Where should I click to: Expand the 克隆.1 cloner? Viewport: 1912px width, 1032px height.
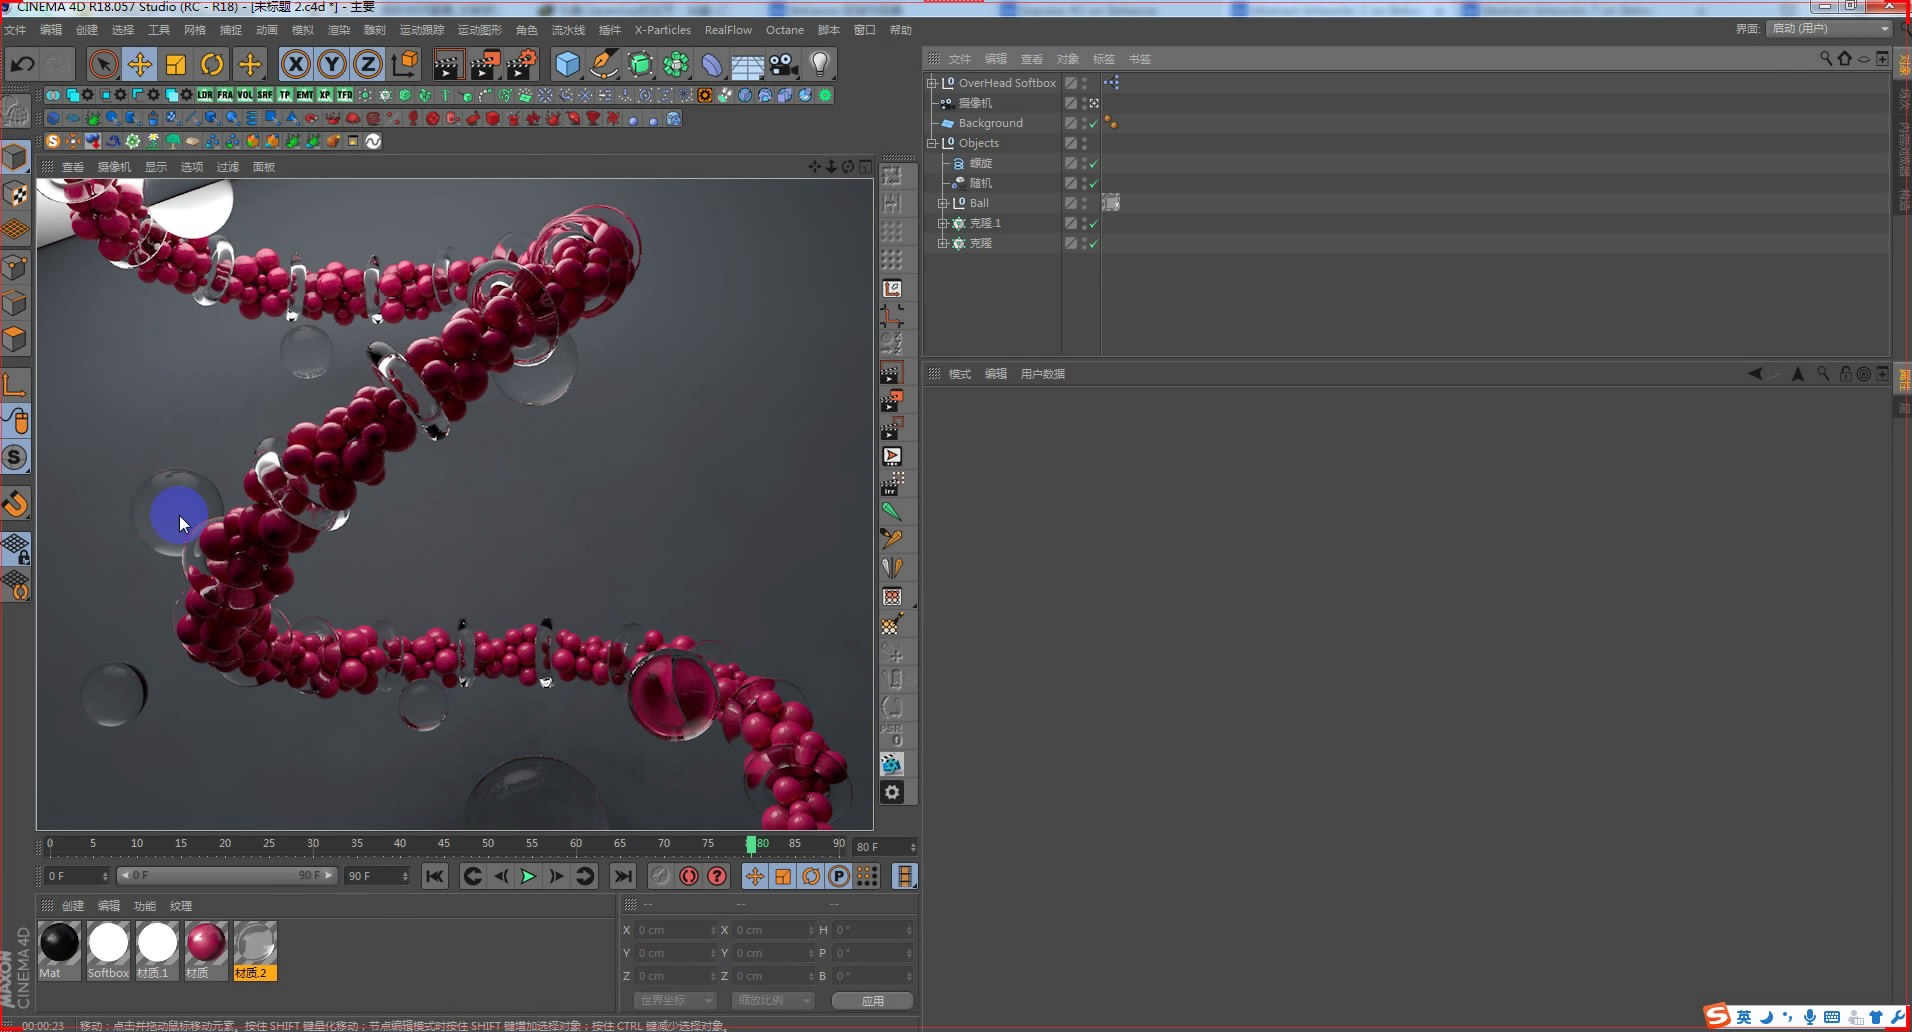942,223
